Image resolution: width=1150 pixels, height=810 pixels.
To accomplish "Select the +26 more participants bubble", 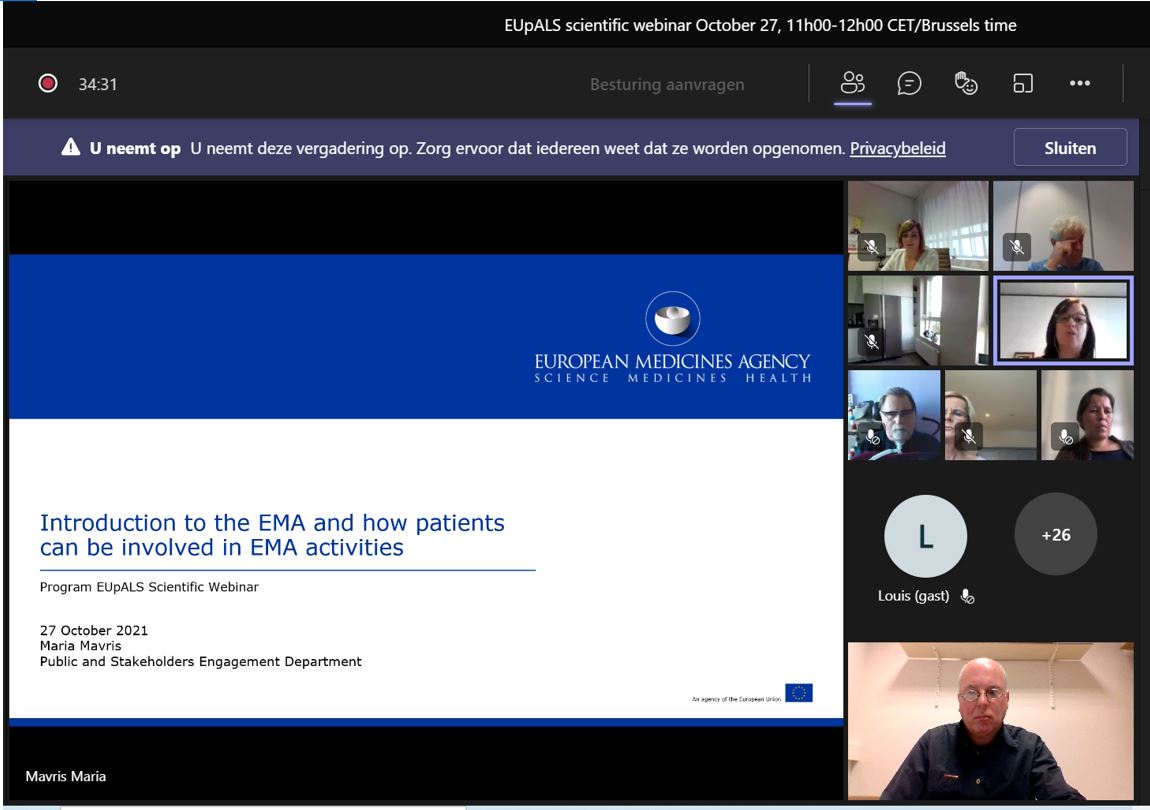I will pyautogui.click(x=1055, y=535).
